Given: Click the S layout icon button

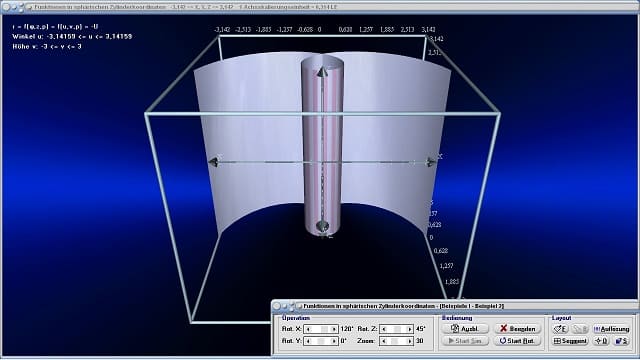Looking at the screenshot, I should (x=621, y=341).
